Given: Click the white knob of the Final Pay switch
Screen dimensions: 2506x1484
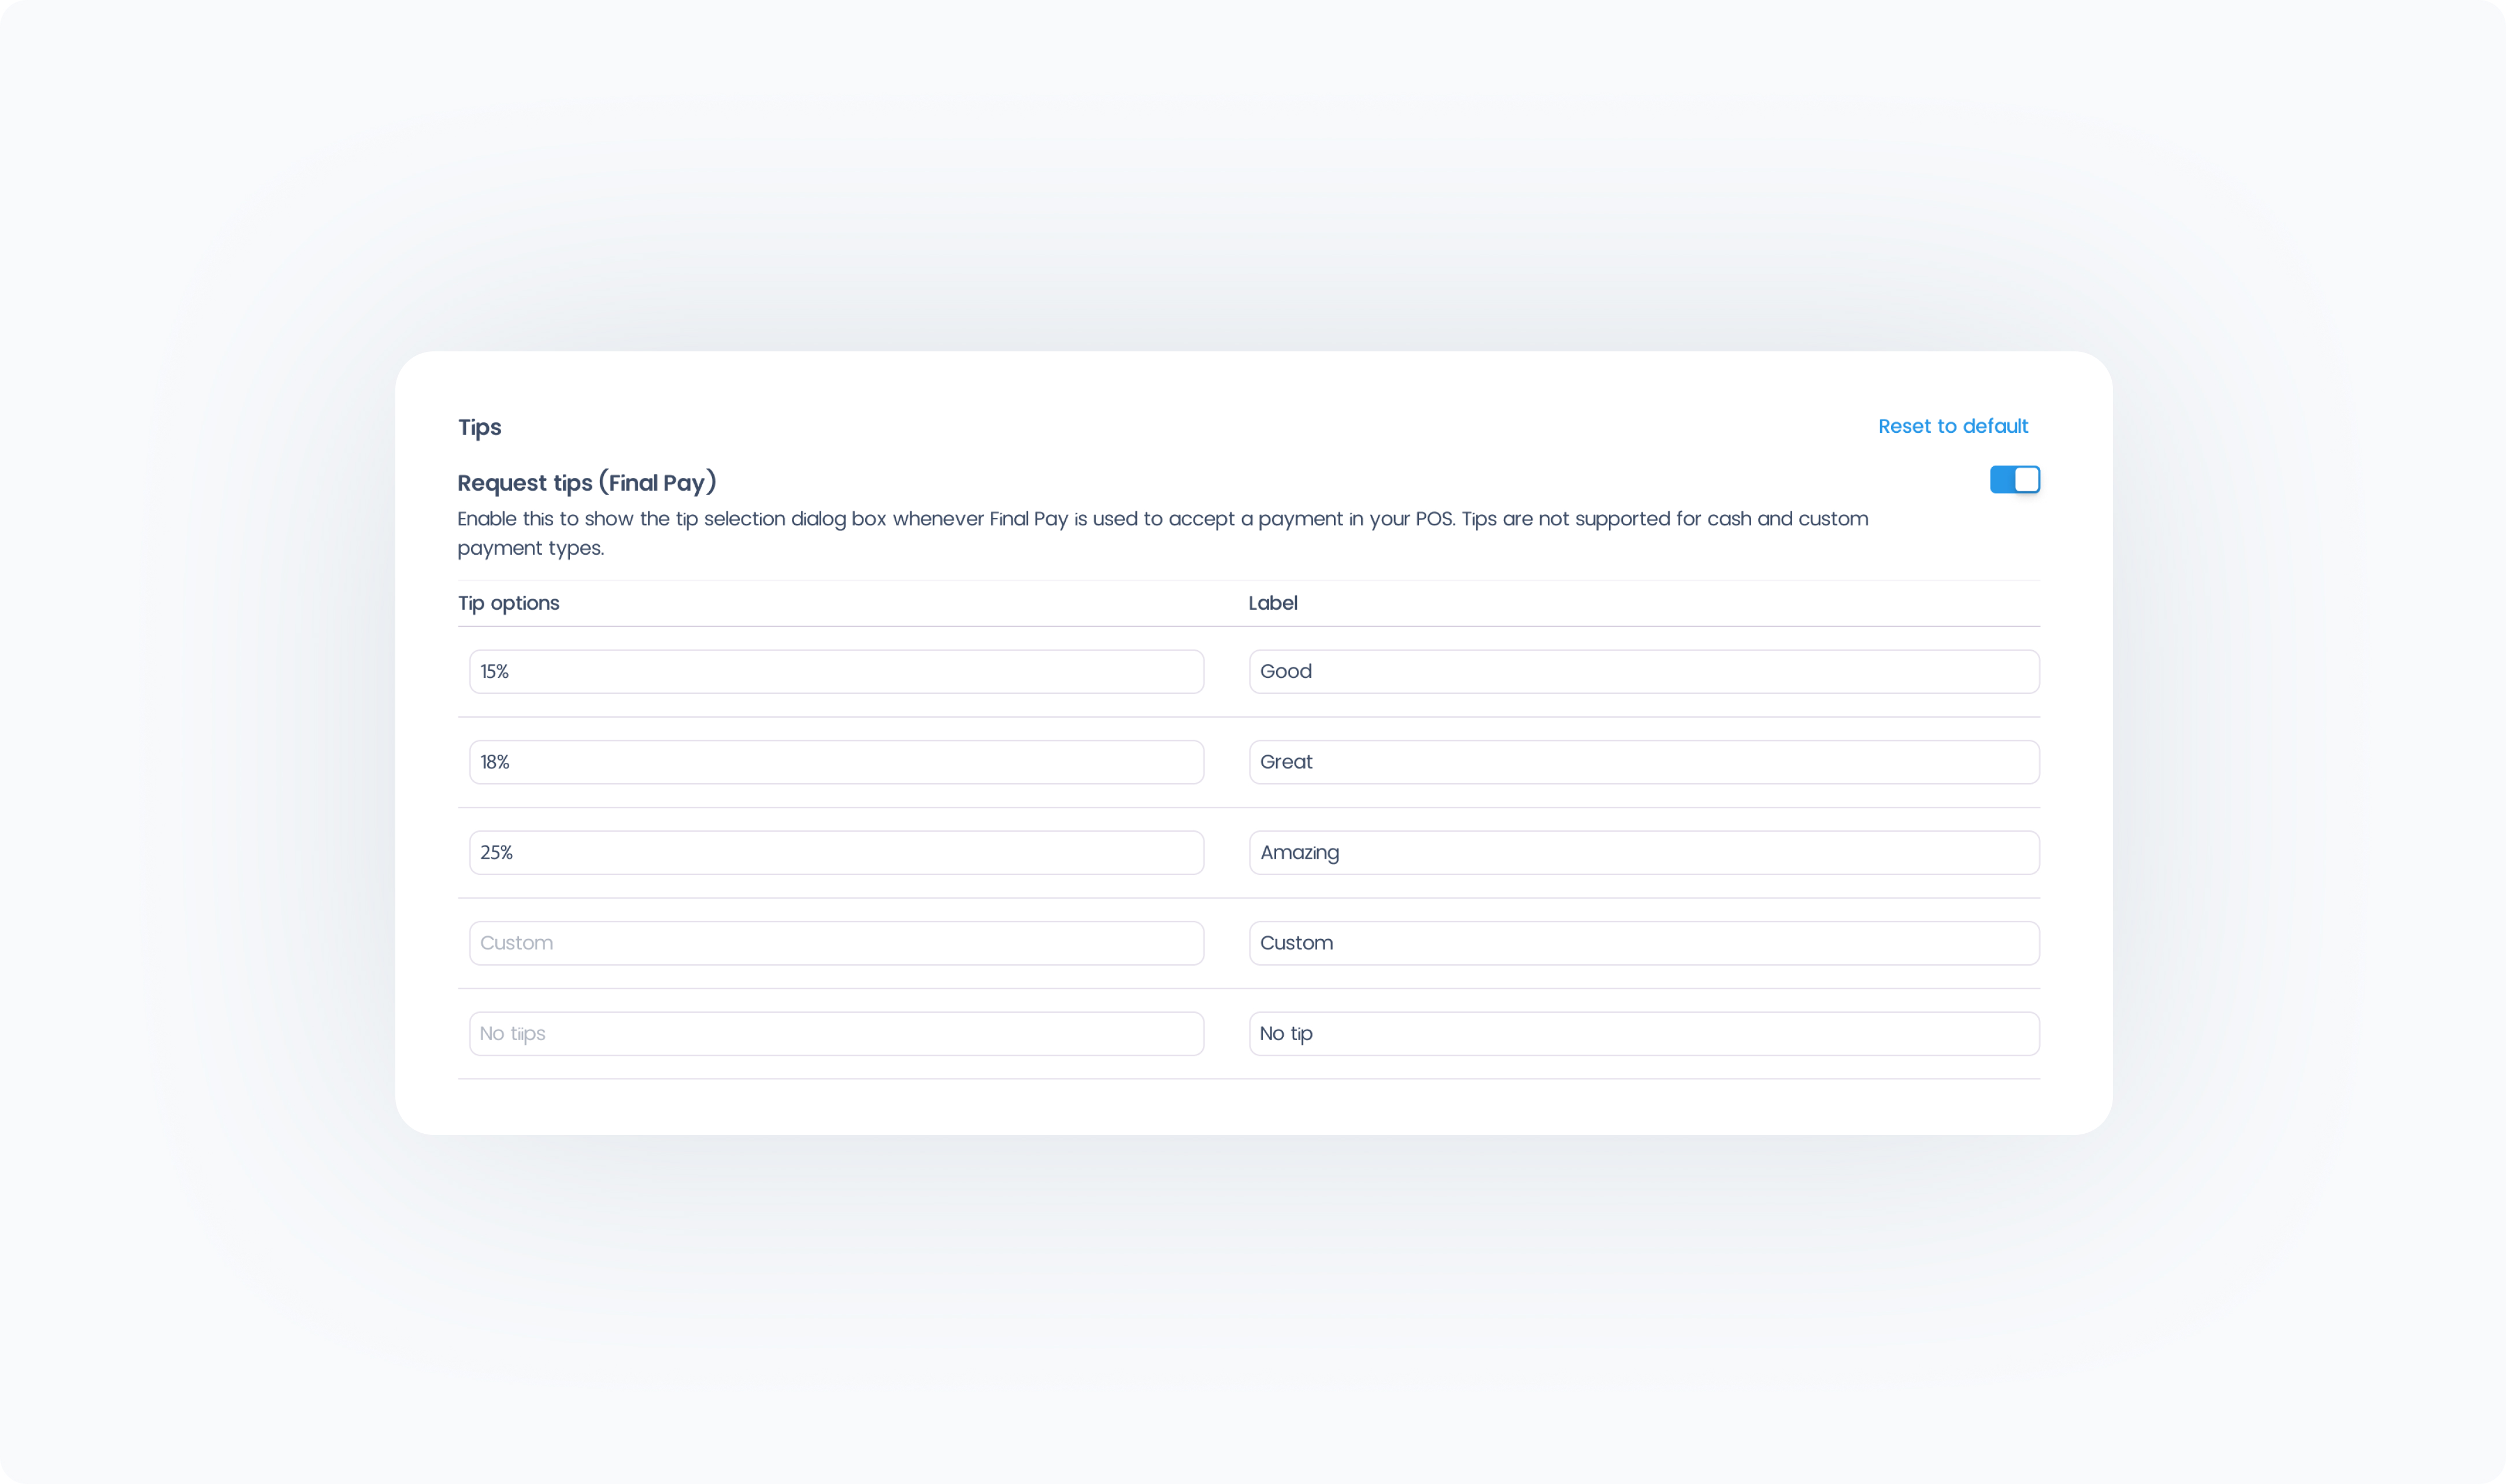Looking at the screenshot, I should [2026, 480].
